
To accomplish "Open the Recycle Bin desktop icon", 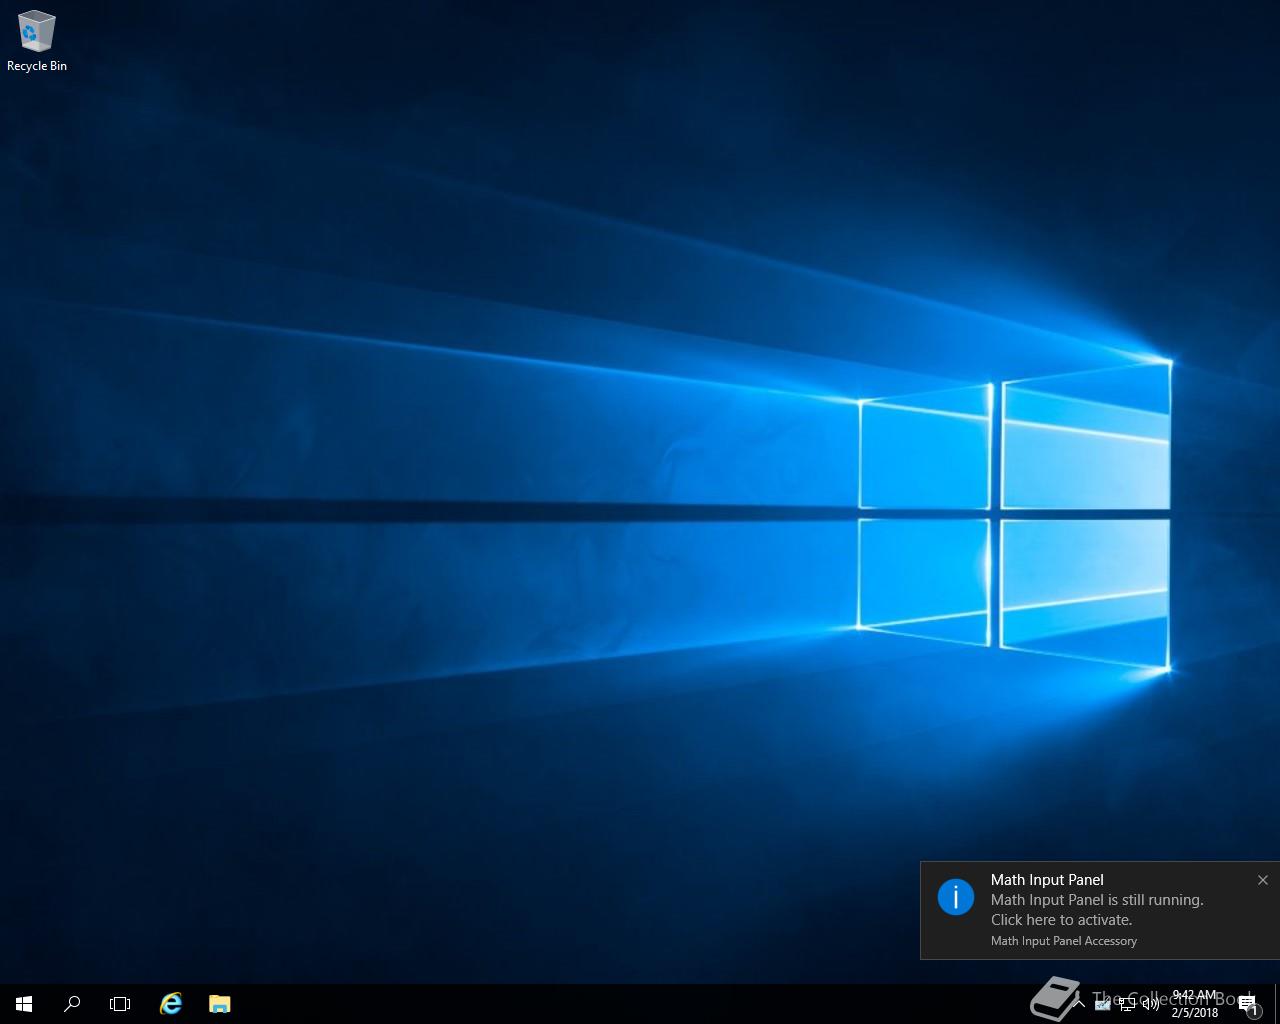I will [36, 41].
